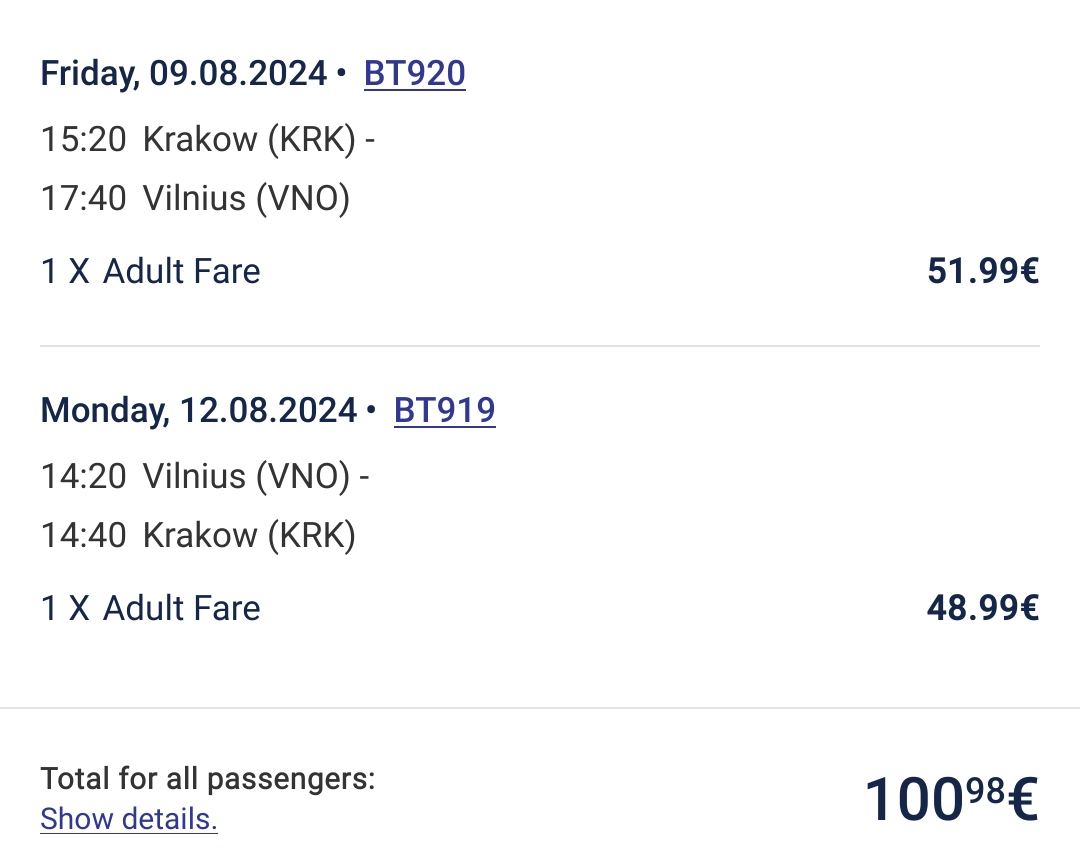The image size is (1080, 865).
Task: Click the divider line between the flights
Action: tap(540, 346)
